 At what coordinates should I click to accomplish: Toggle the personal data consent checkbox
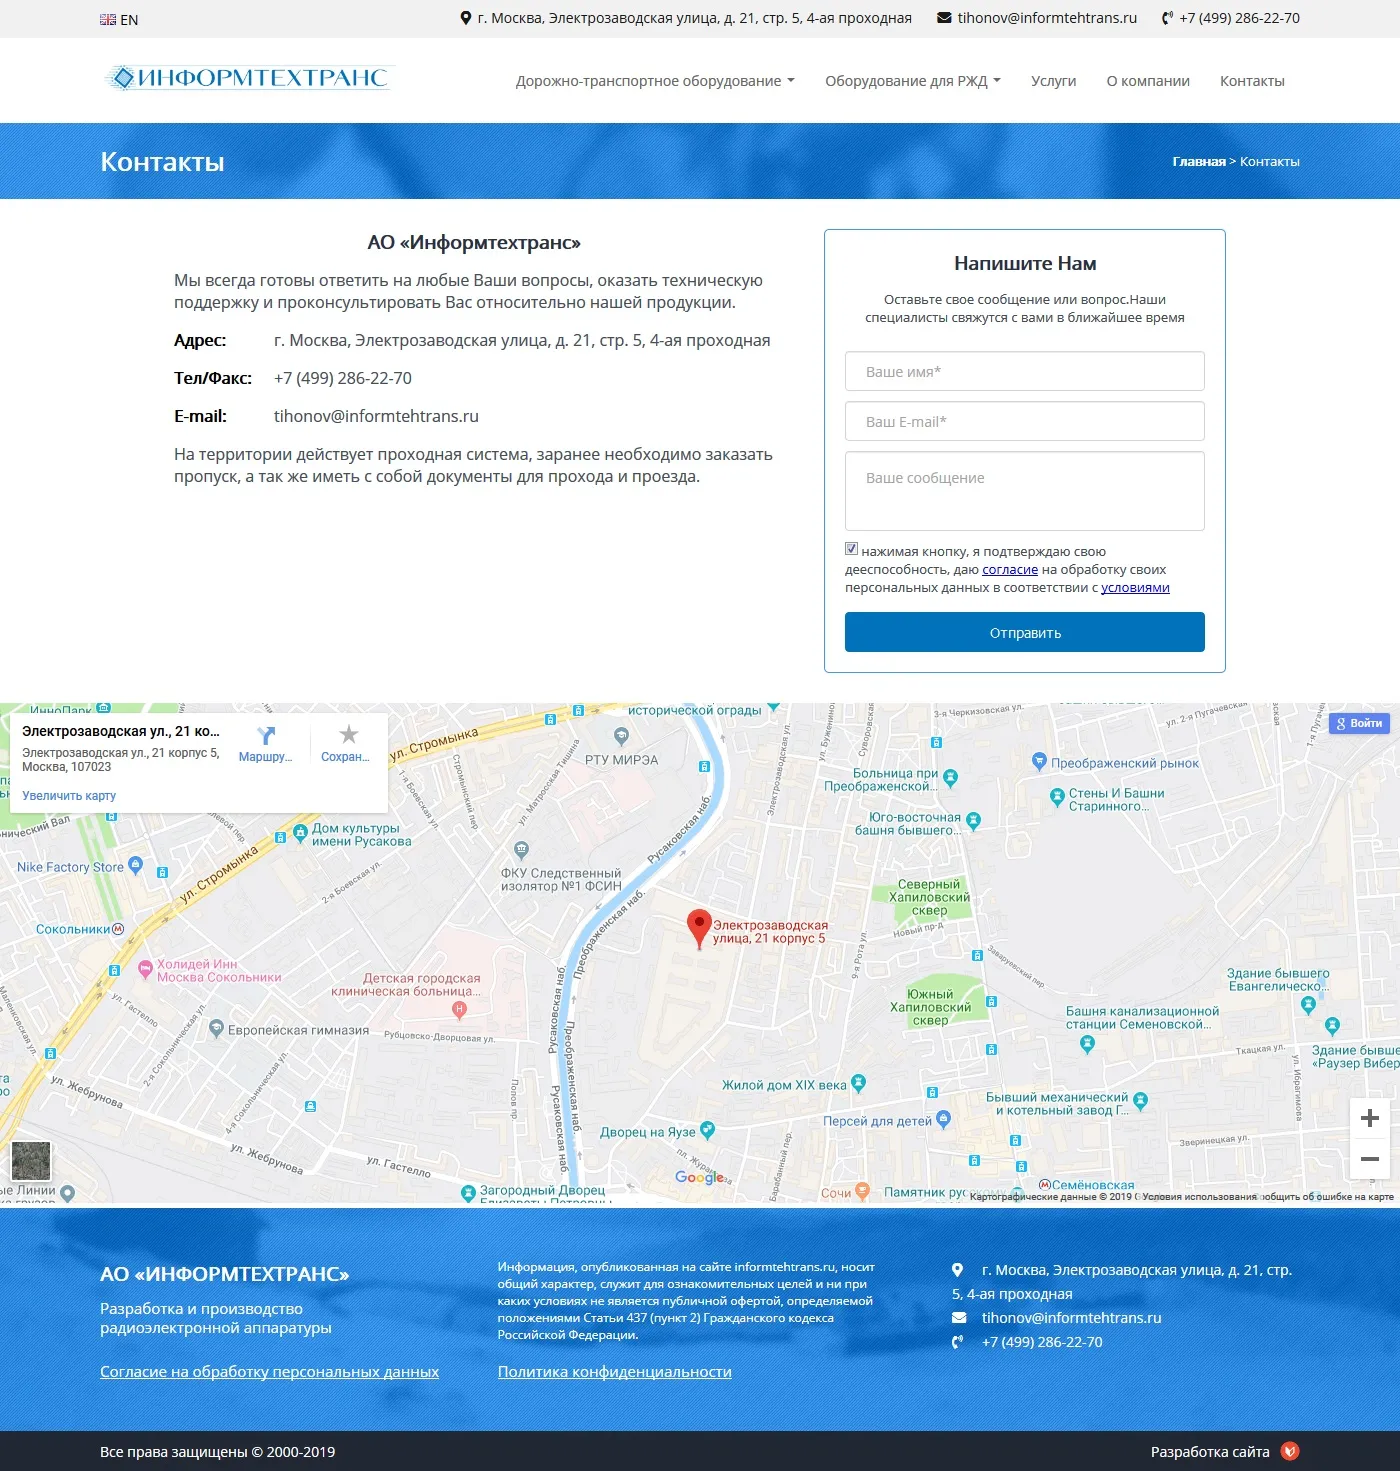(x=852, y=549)
